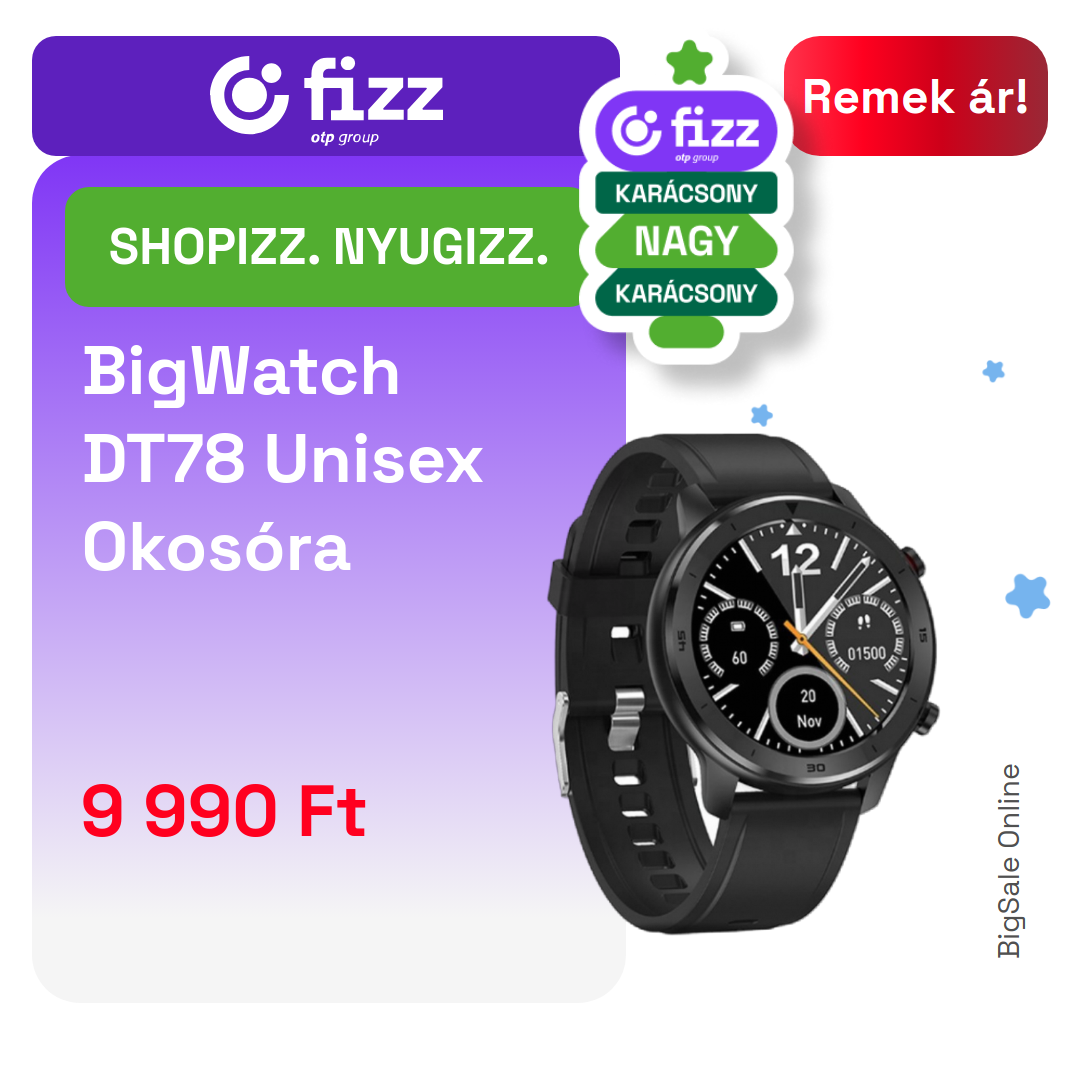1080x1080 pixels.
Task: Click the otp group text under the fizz logo
Action: tap(344, 137)
